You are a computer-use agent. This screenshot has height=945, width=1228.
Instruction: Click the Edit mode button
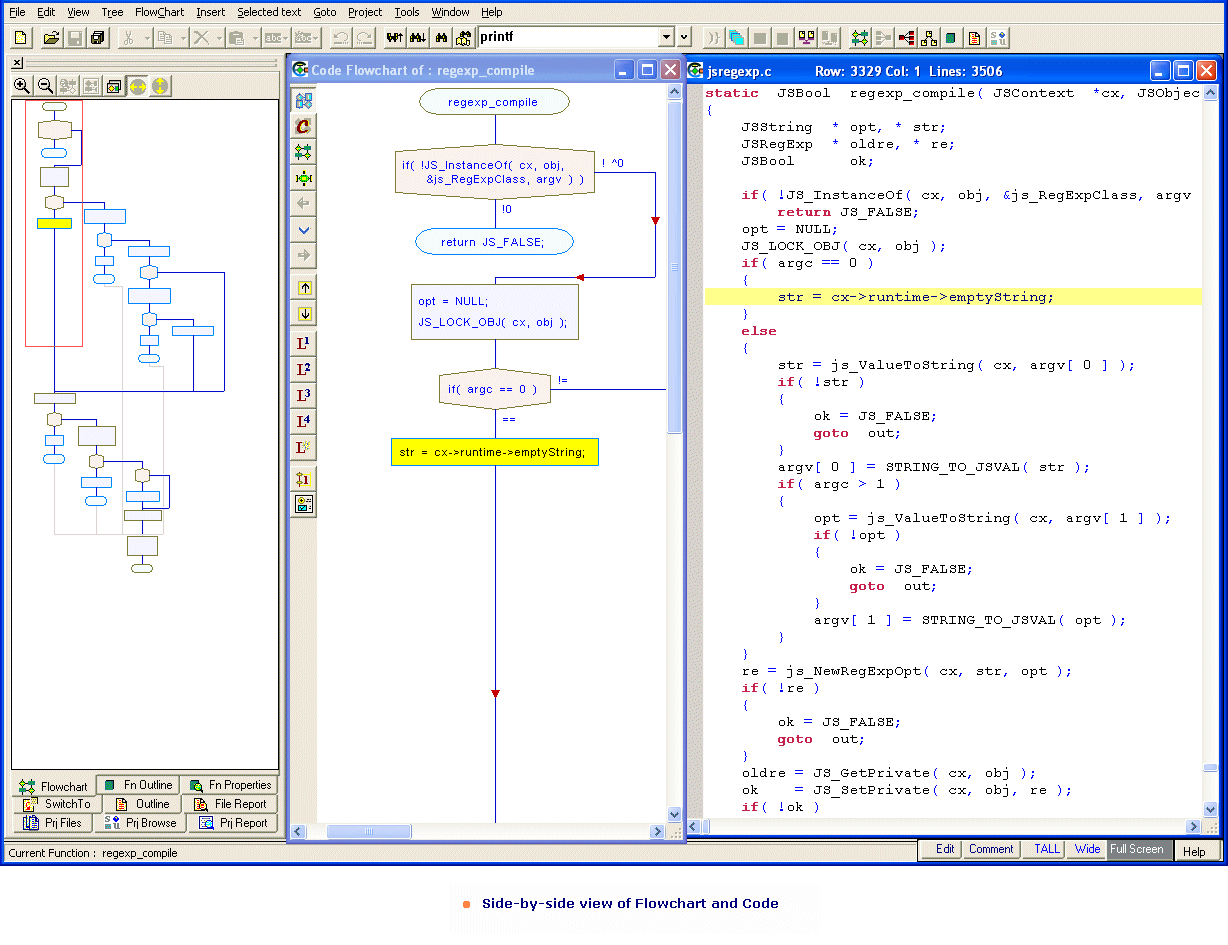(x=942, y=849)
